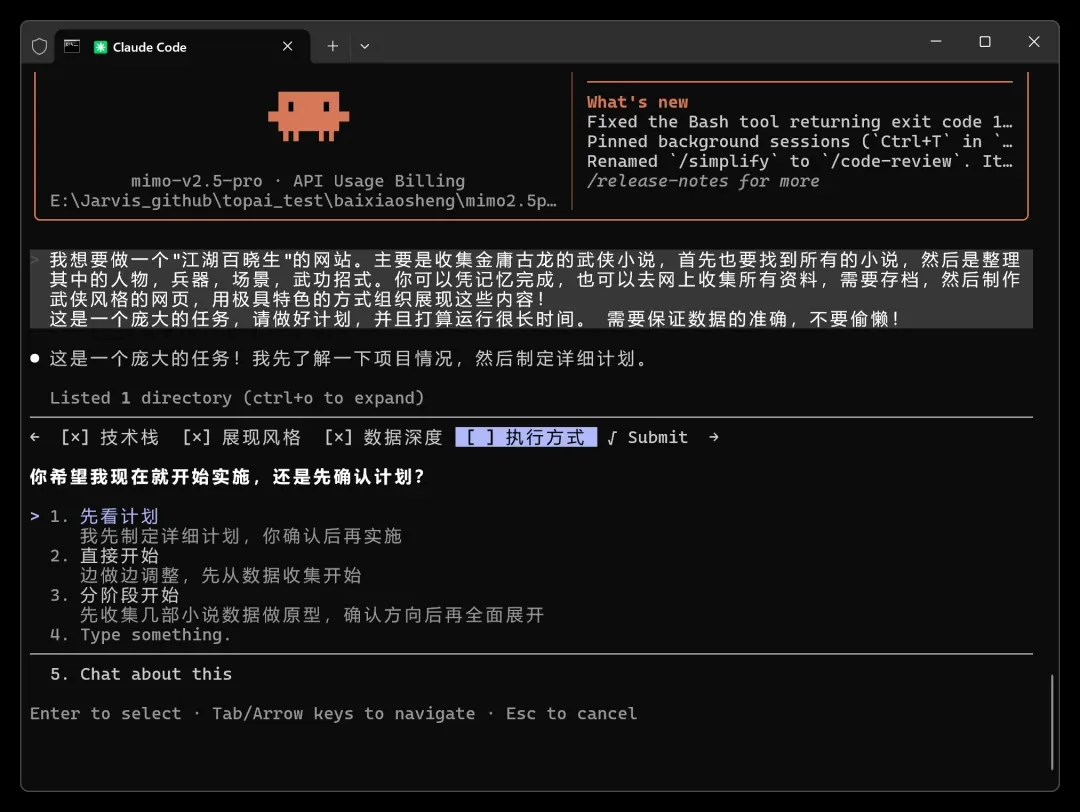This screenshot has width=1080, height=812.
Task: Click the description 边做边调整
Action: (220, 575)
